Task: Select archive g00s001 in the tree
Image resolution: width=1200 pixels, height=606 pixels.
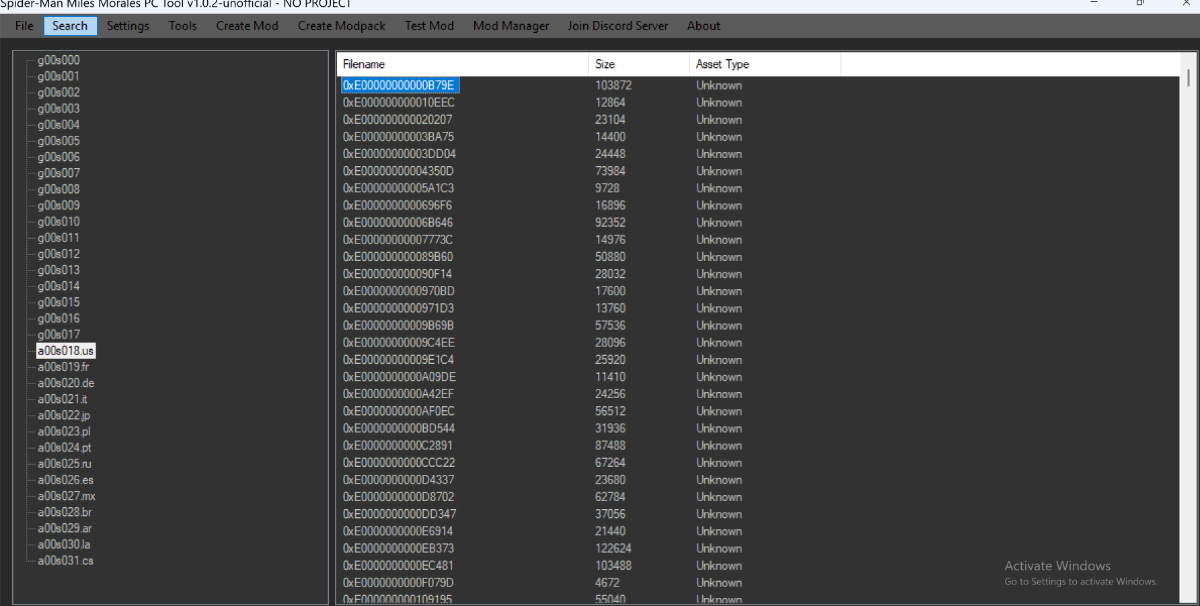Action: pos(58,76)
